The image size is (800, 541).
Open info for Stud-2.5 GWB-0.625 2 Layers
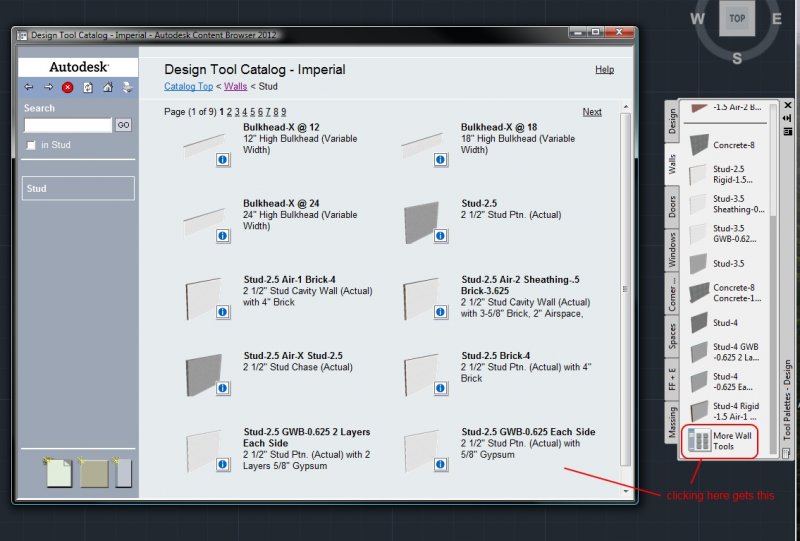[223, 464]
